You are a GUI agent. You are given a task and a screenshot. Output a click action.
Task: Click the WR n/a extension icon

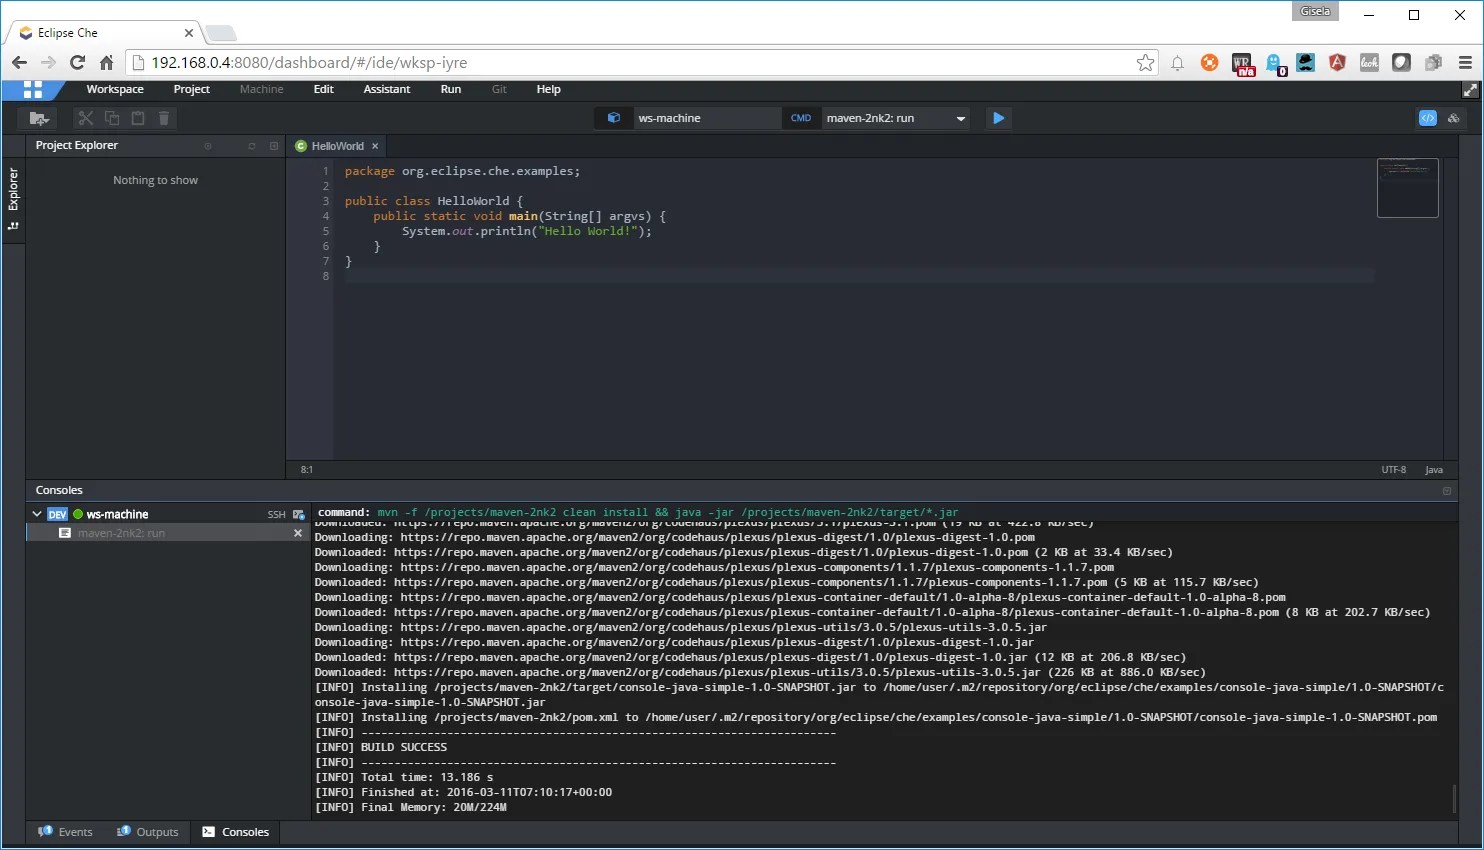tap(1243, 64)
